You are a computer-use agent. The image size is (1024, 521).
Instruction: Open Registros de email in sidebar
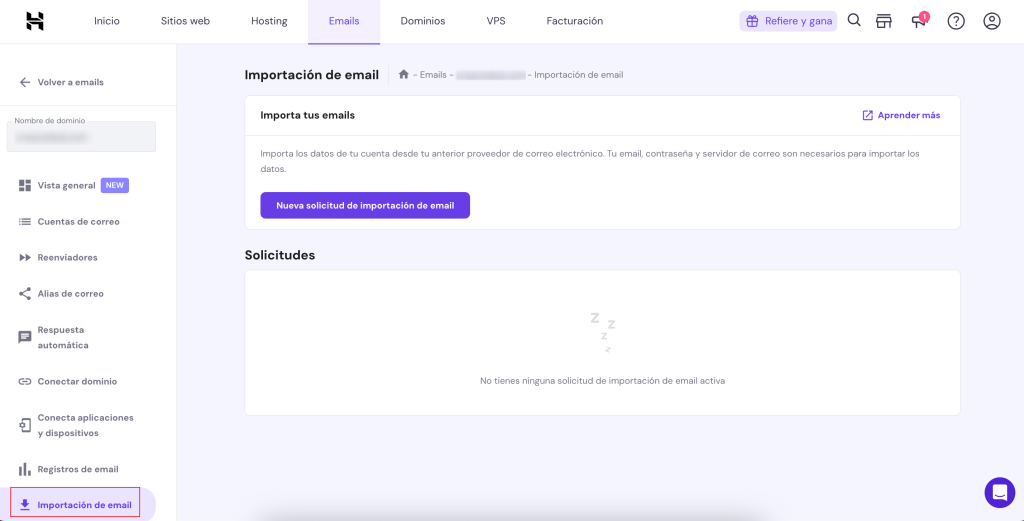[x=78, y=469]
